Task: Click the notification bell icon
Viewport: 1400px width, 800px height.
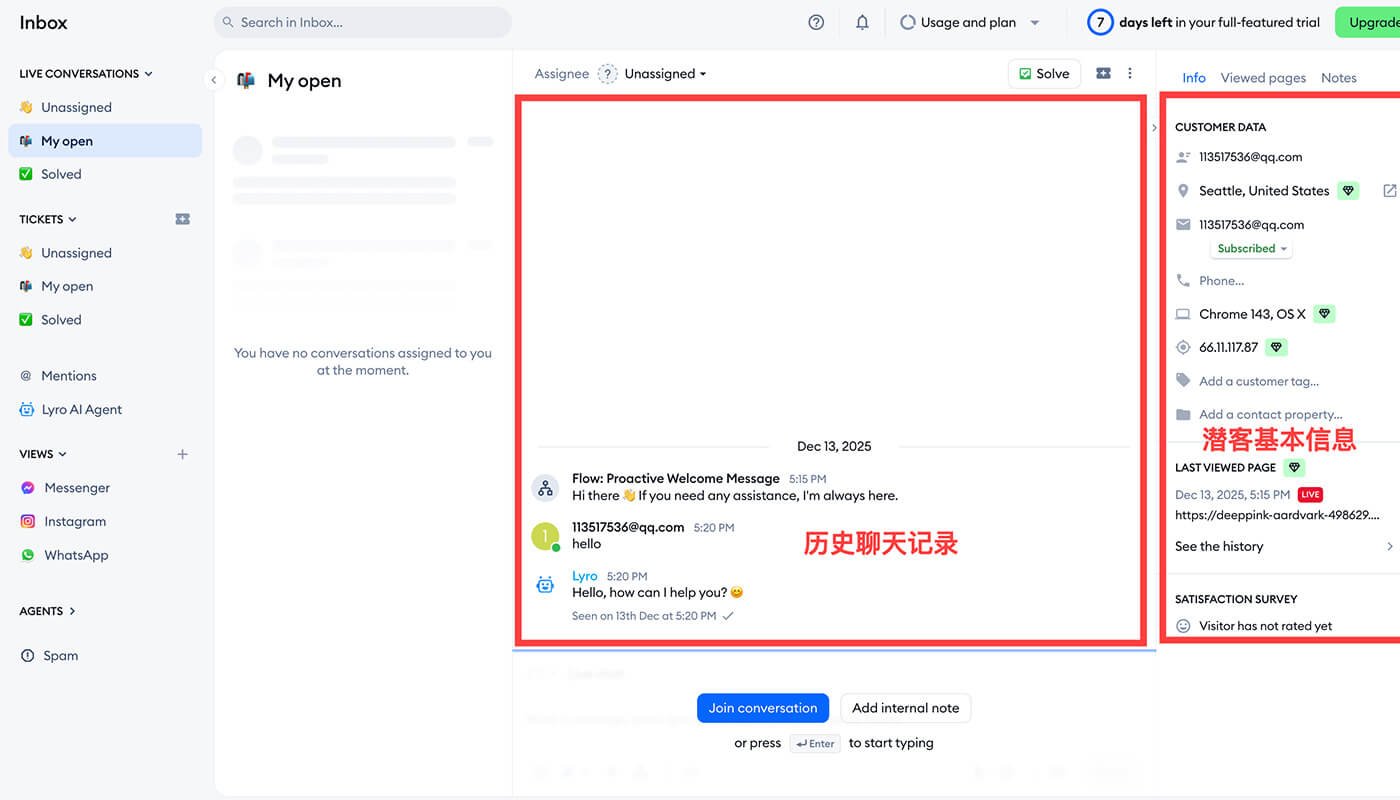Action: (861, 21)
